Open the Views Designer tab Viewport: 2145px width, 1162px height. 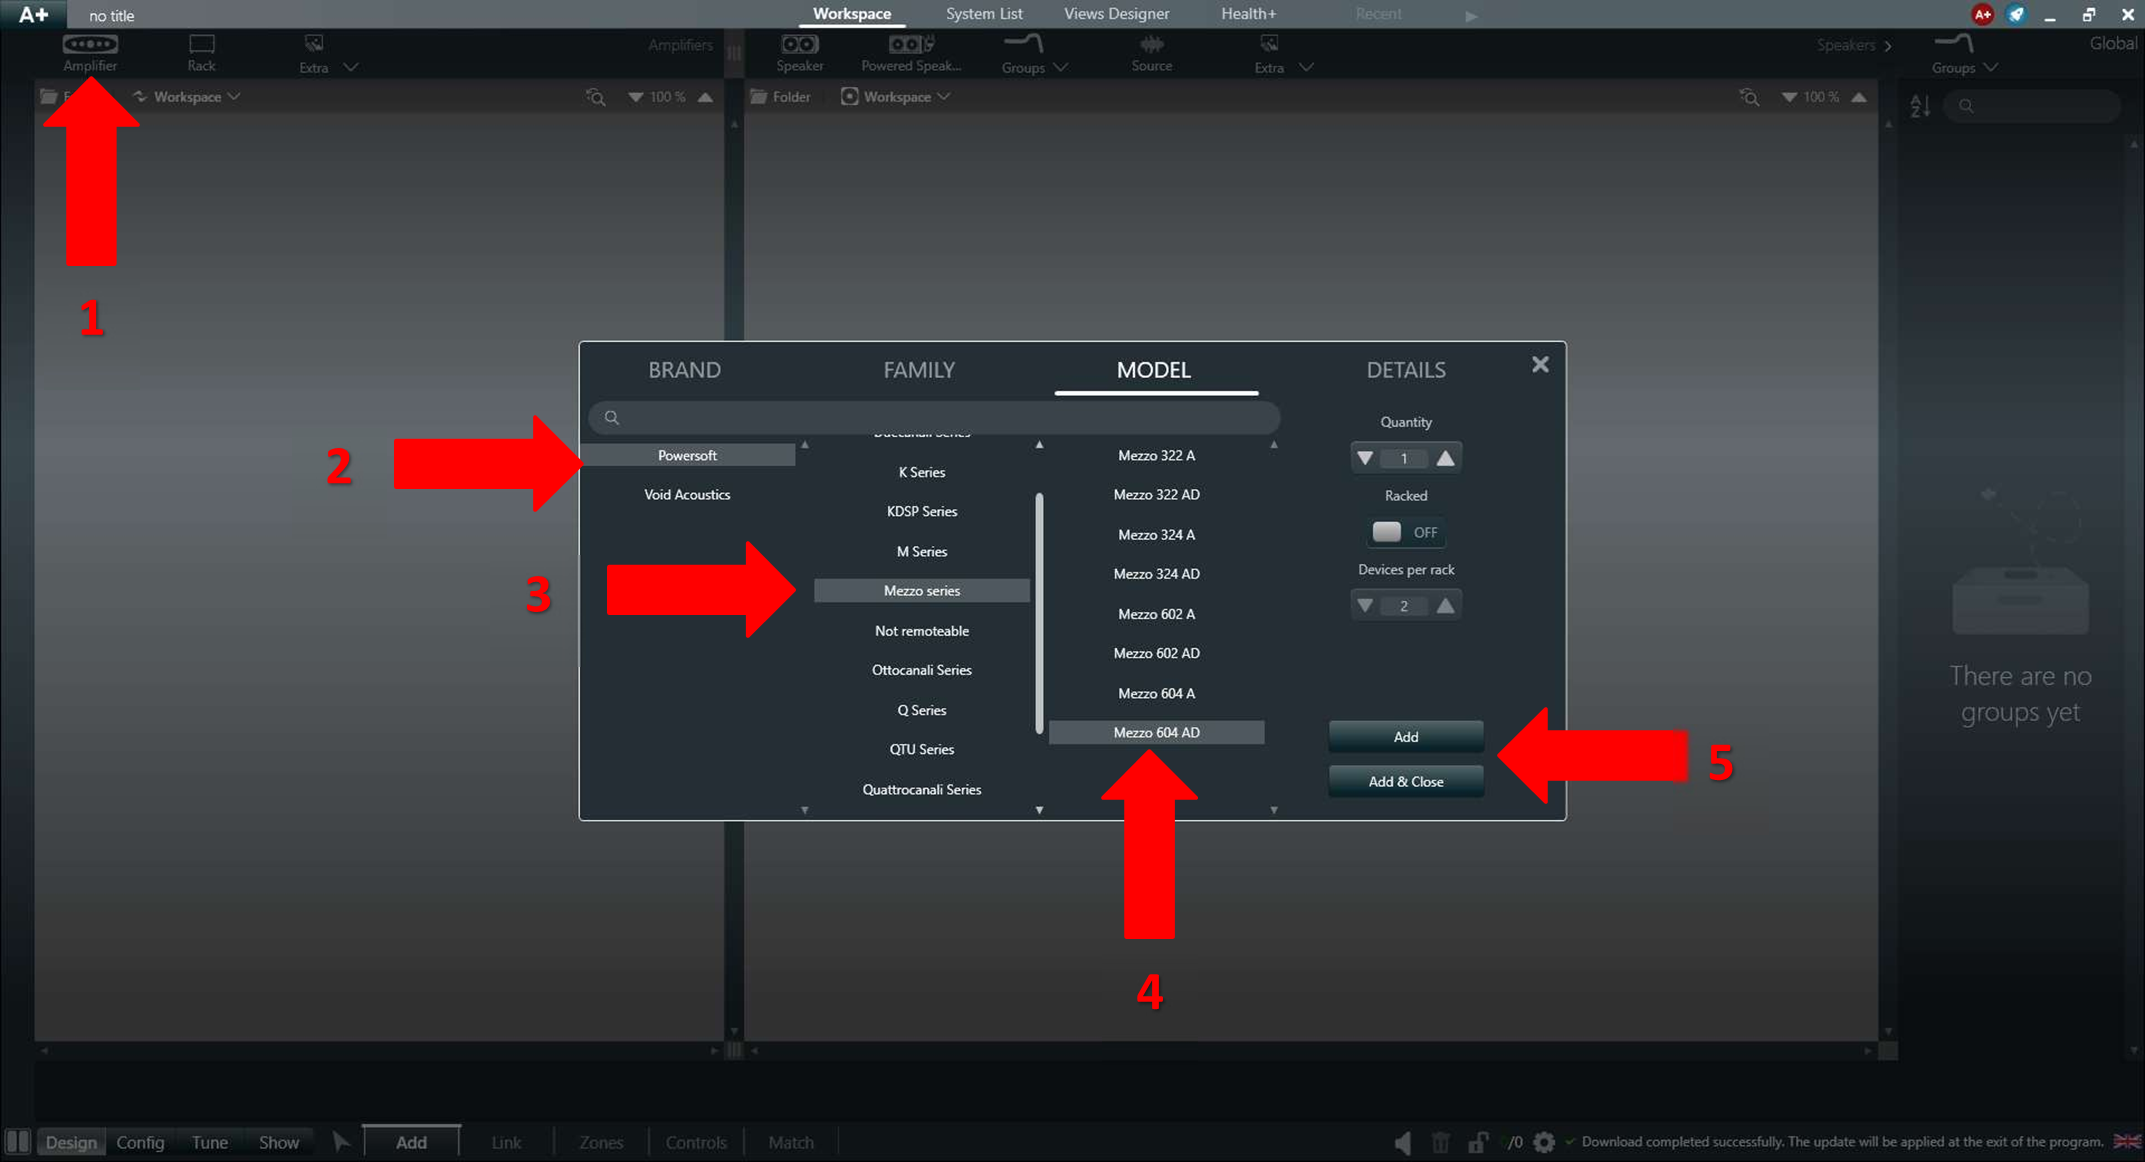click(1116, 14)
